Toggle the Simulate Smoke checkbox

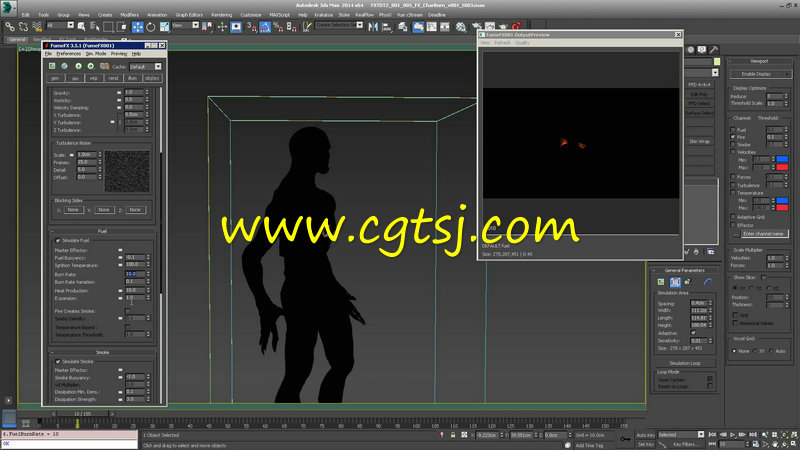tap(58, 362)
